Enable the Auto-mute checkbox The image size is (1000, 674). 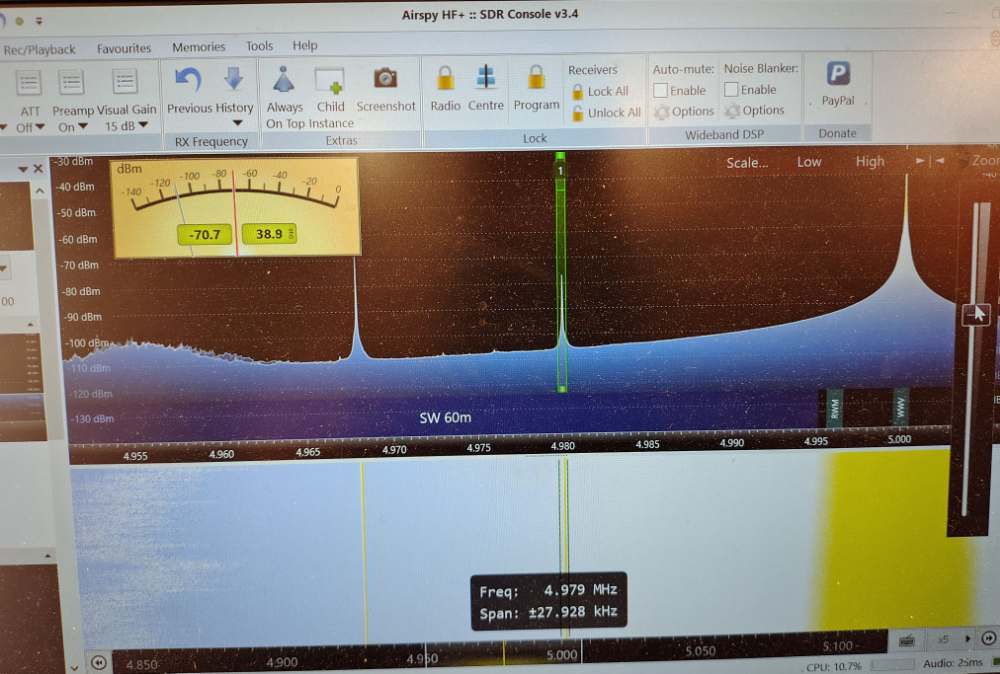pyautogui.click(x=661, y=90)
